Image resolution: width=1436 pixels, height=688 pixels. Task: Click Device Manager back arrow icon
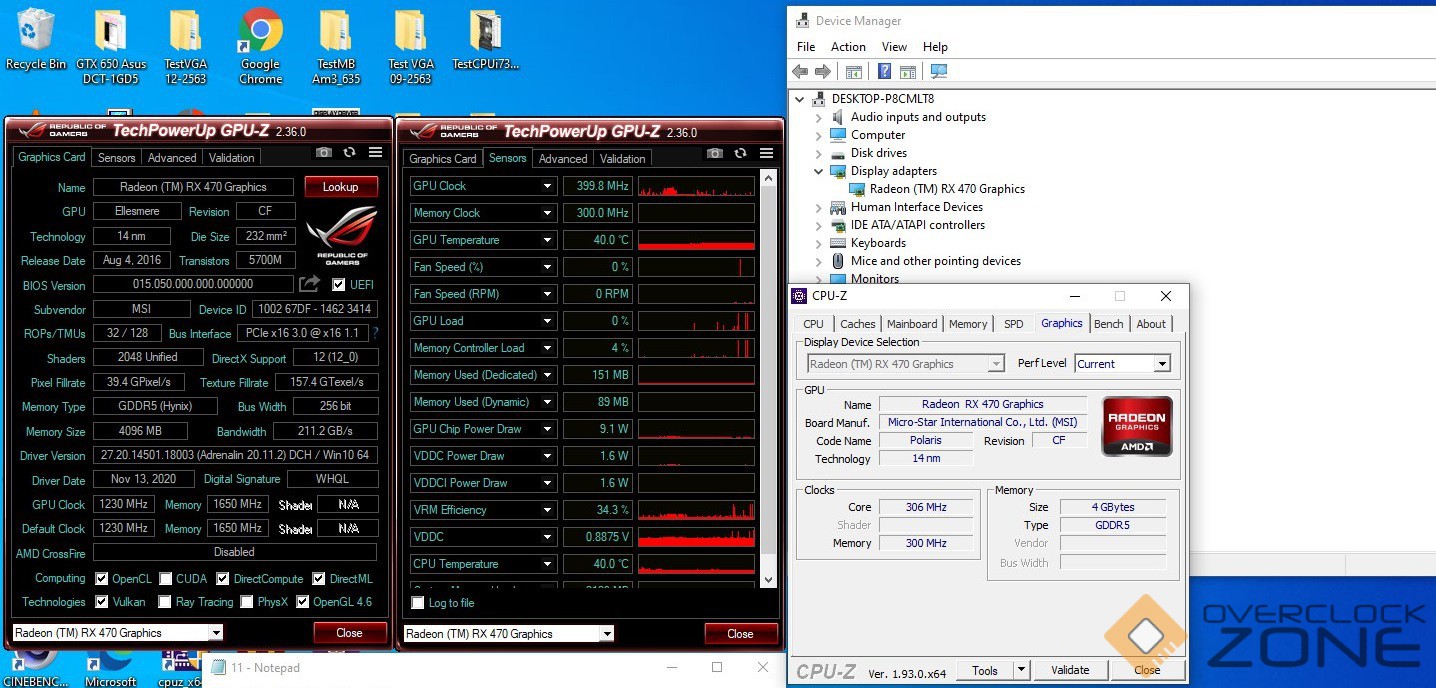[799, 72]
